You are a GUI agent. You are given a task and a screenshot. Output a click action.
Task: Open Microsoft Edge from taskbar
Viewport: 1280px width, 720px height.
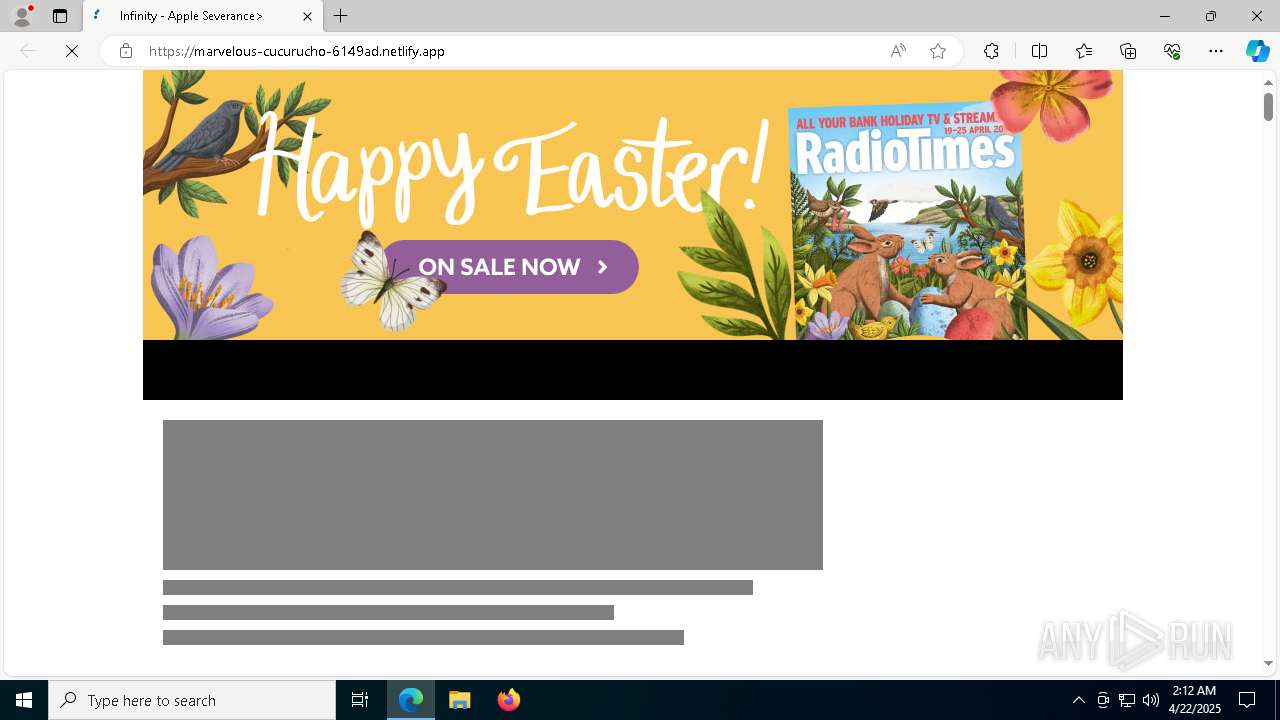(411, 700)
